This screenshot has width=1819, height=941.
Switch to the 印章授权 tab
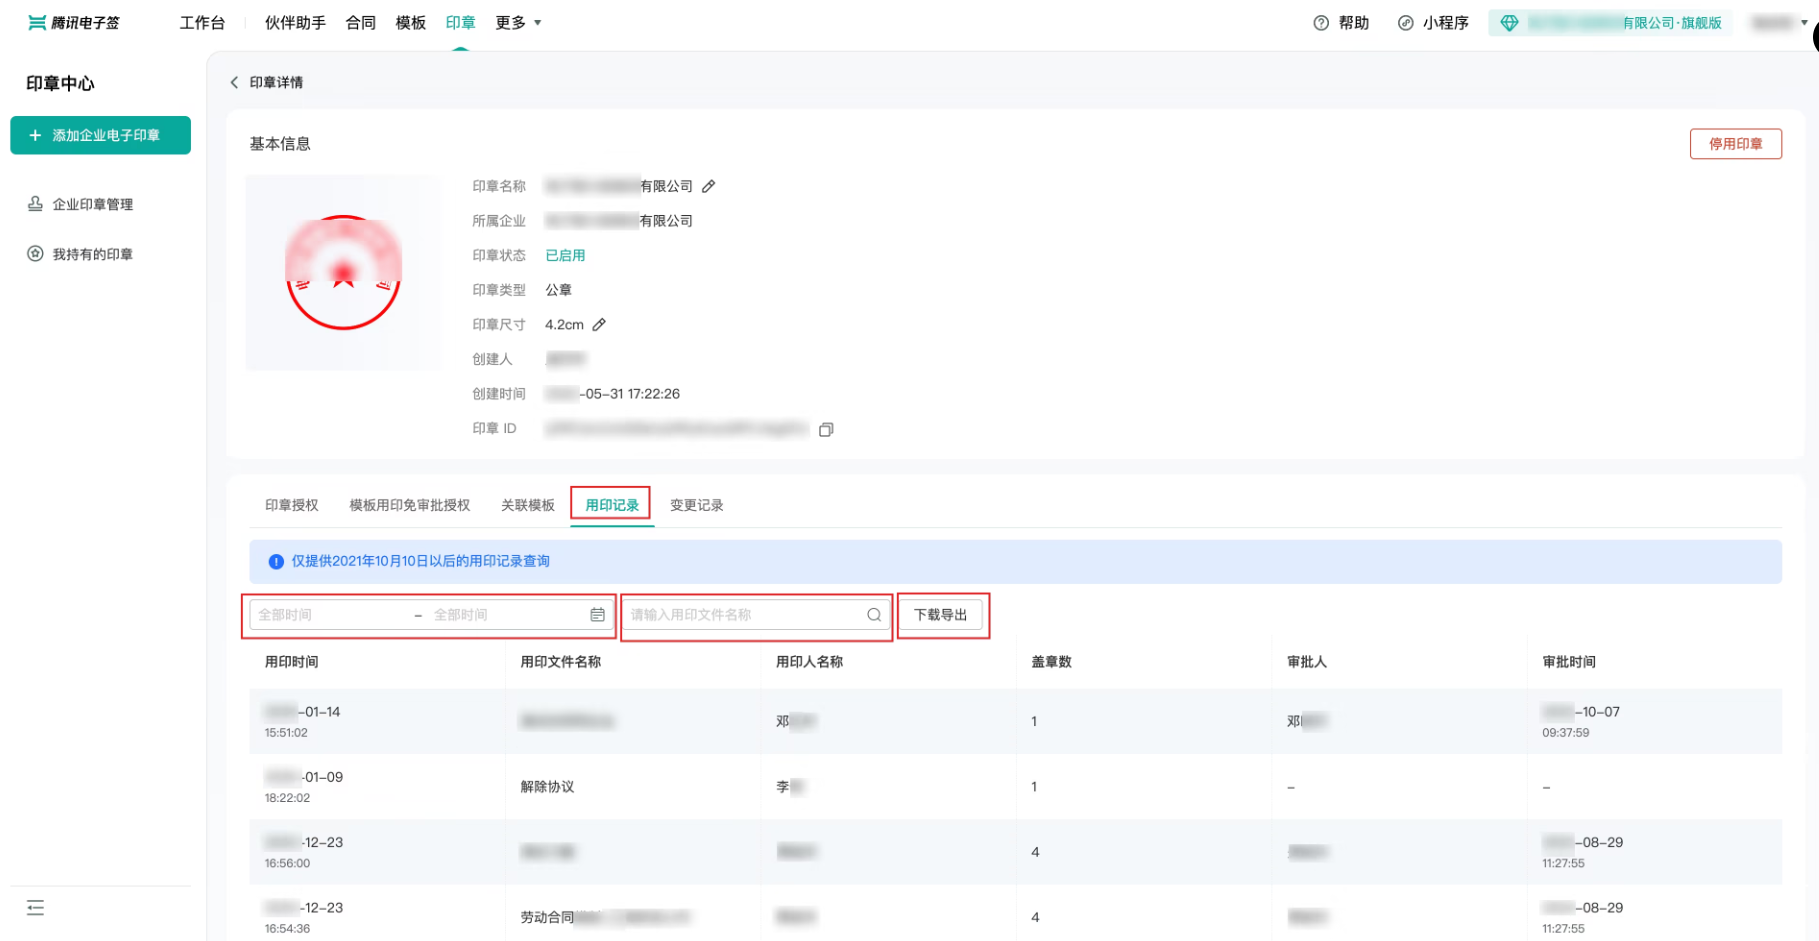coord(292,505)
